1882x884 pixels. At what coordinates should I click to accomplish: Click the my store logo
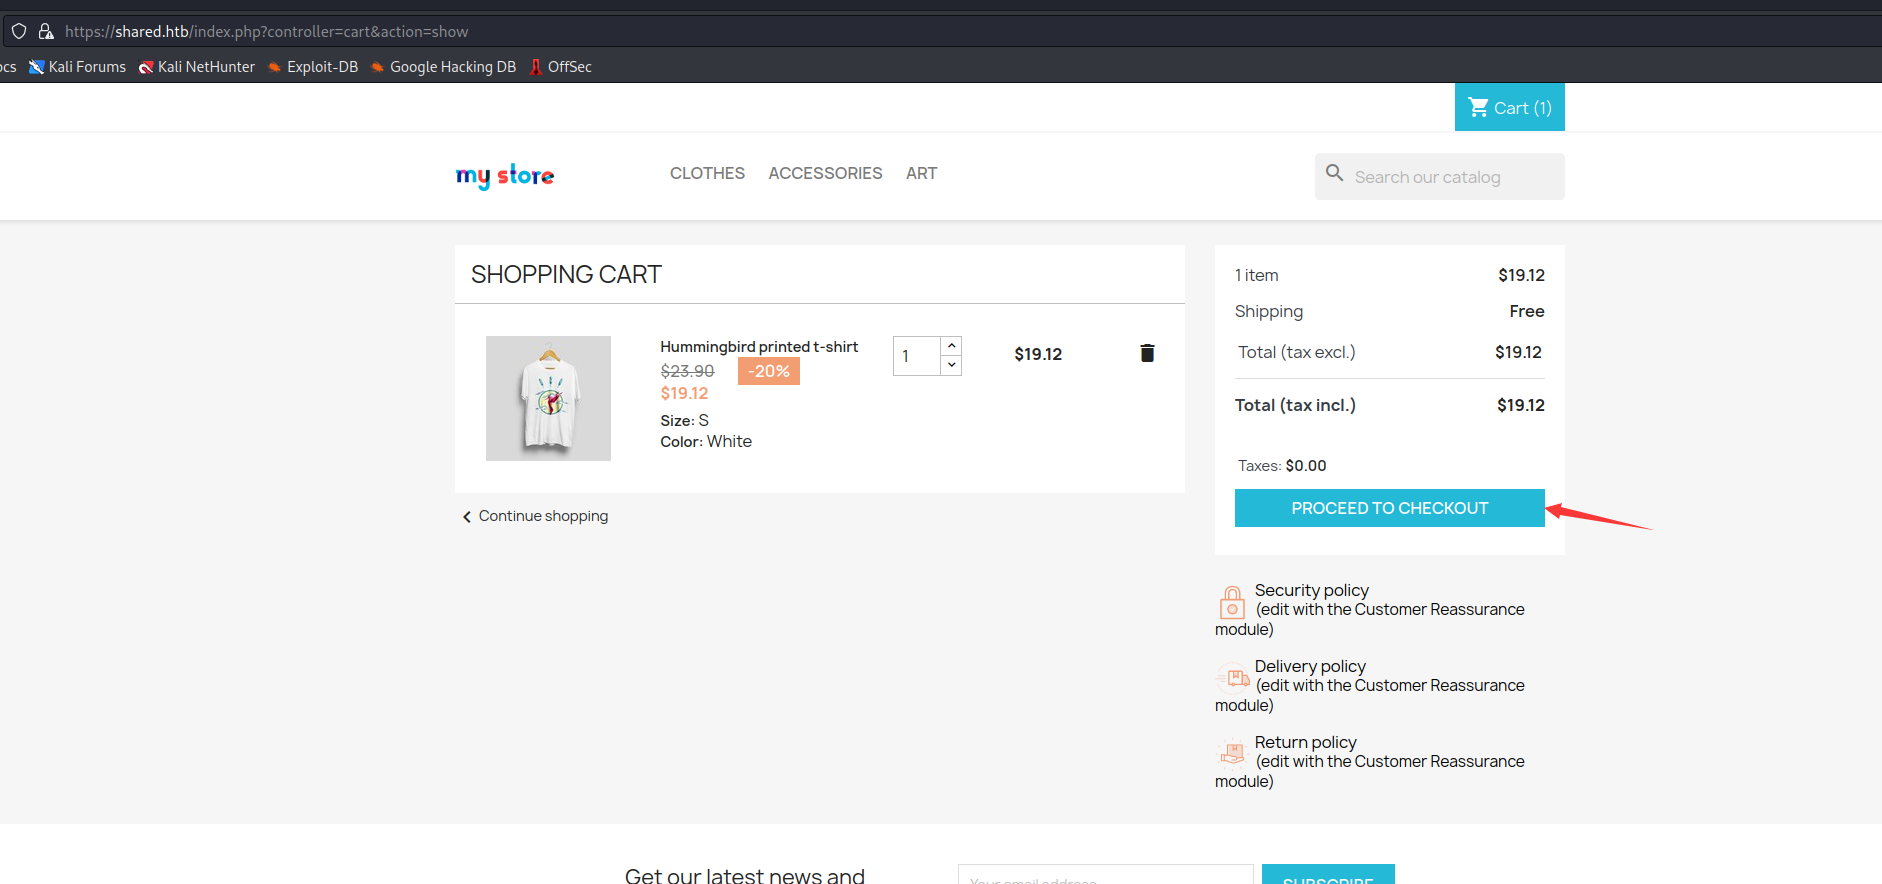click(505, 176)
